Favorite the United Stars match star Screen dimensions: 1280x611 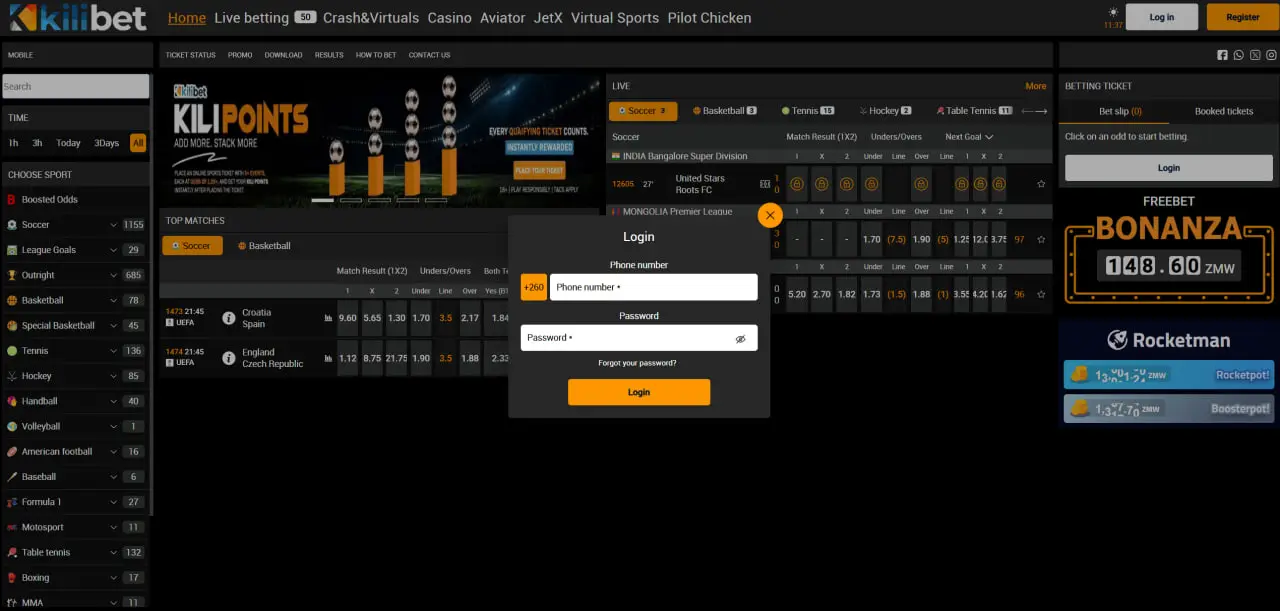[x=1041, y=184]
